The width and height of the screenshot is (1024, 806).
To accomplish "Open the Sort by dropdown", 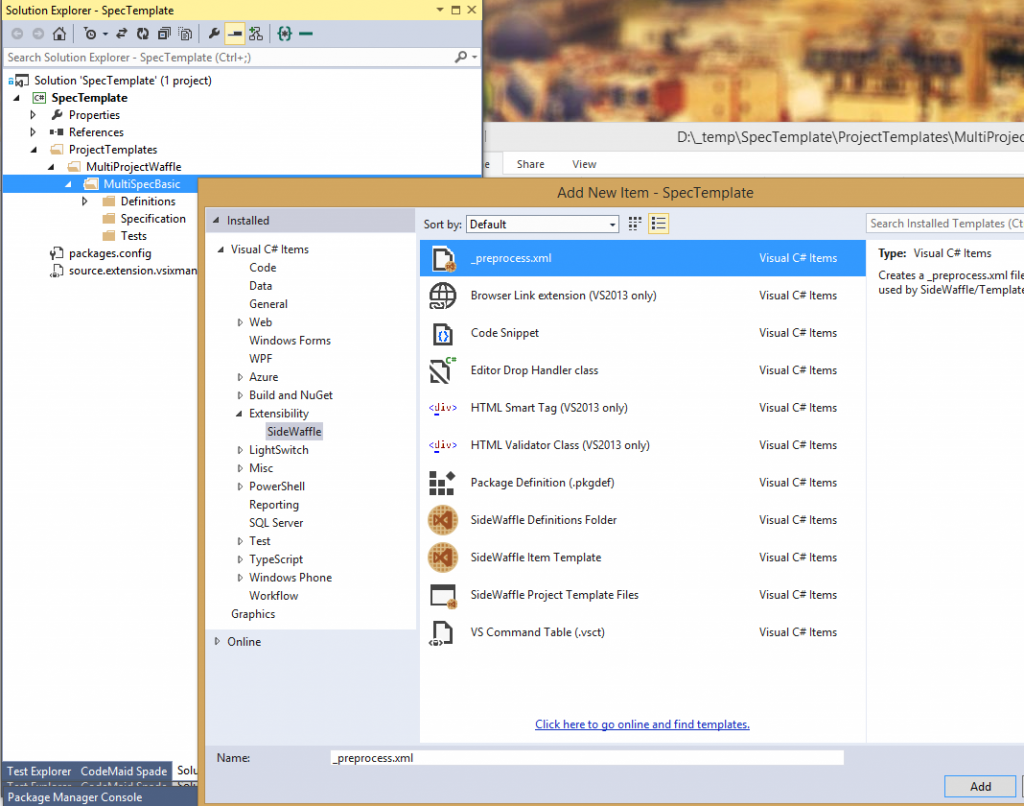I will pos(542,224).
